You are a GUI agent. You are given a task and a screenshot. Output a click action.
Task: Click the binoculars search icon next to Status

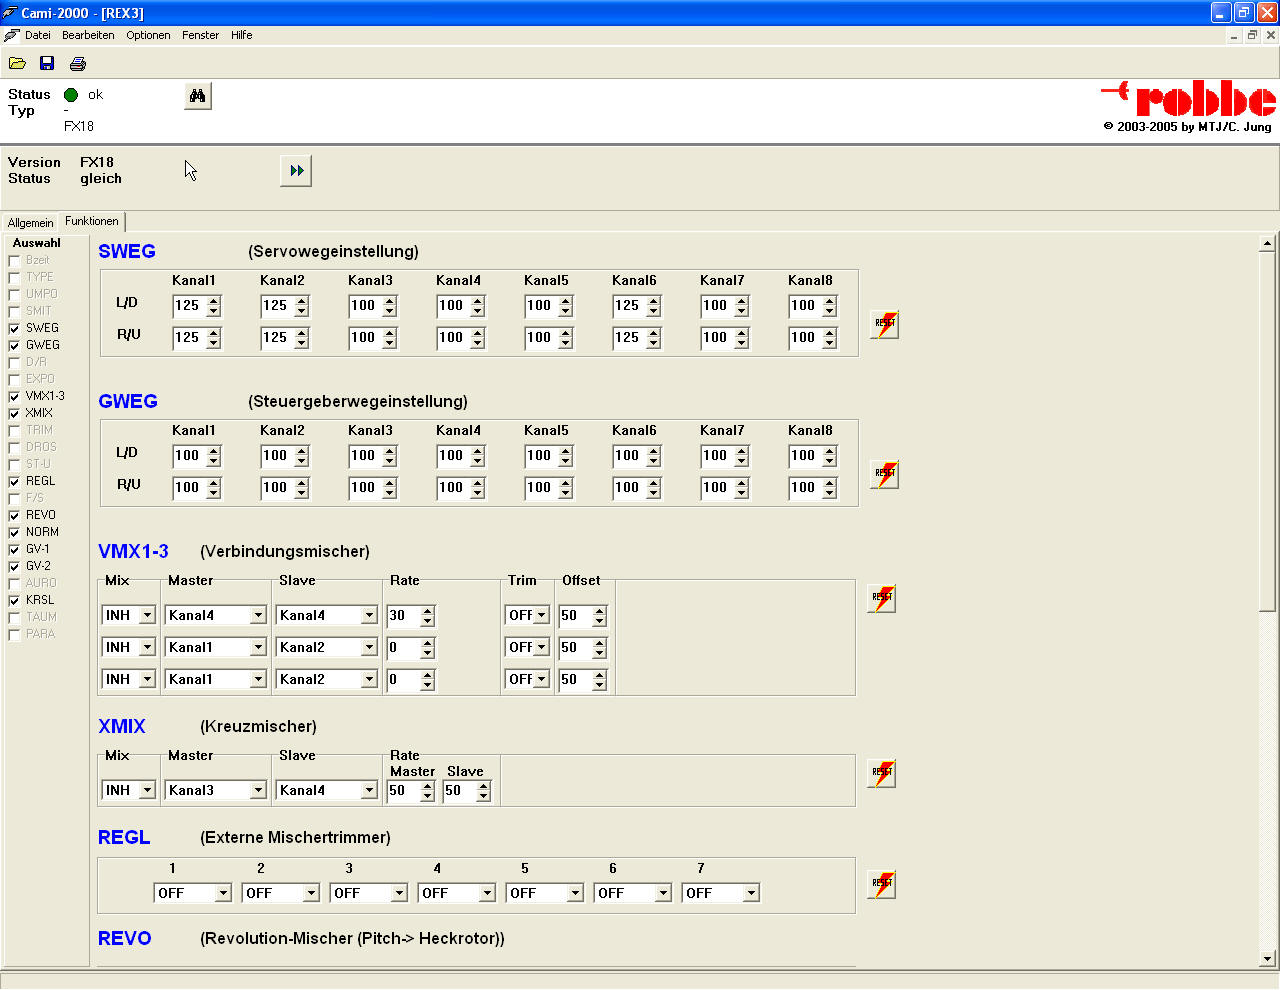tap(197, 95)
